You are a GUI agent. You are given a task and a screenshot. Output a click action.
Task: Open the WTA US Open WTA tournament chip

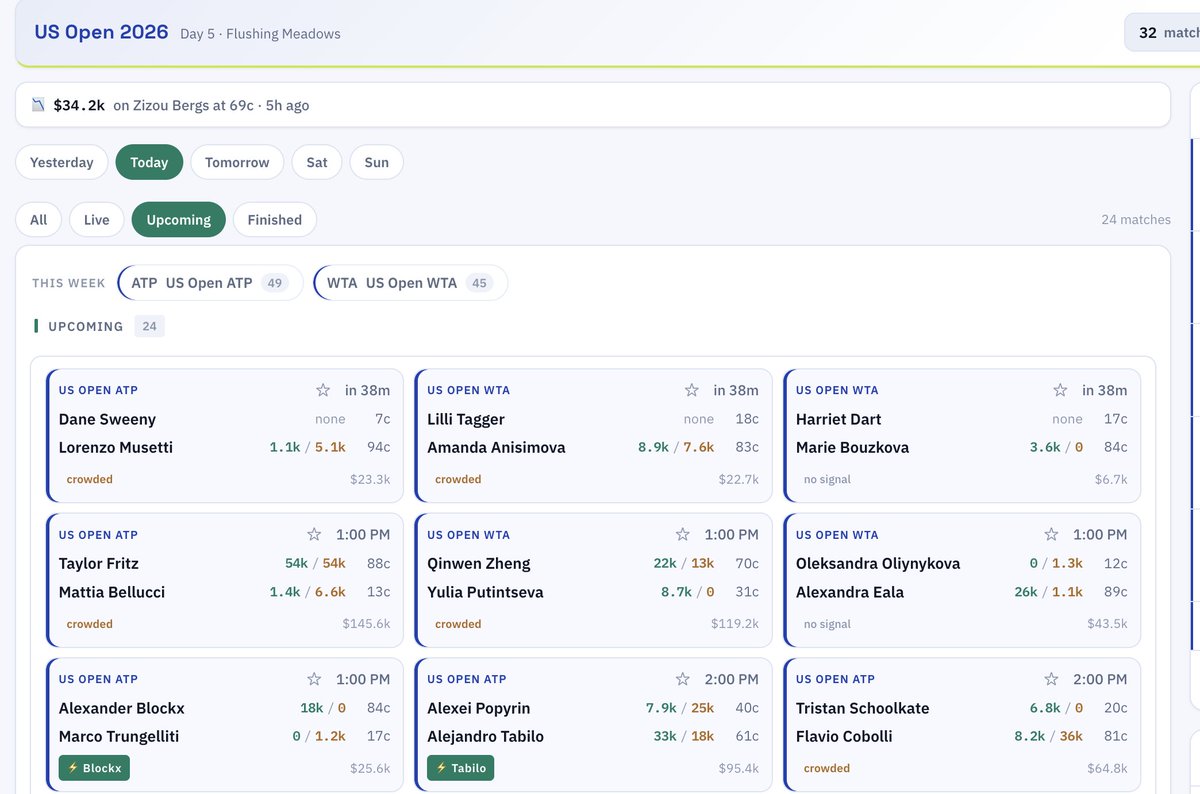[410, 283]
